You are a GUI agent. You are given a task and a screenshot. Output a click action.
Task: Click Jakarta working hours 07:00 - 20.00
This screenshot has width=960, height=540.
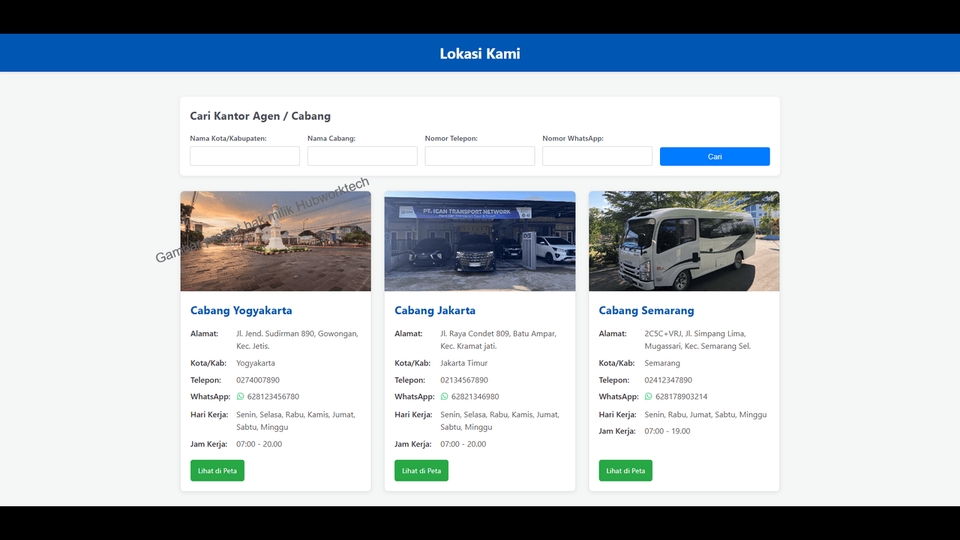pos(463,444)
